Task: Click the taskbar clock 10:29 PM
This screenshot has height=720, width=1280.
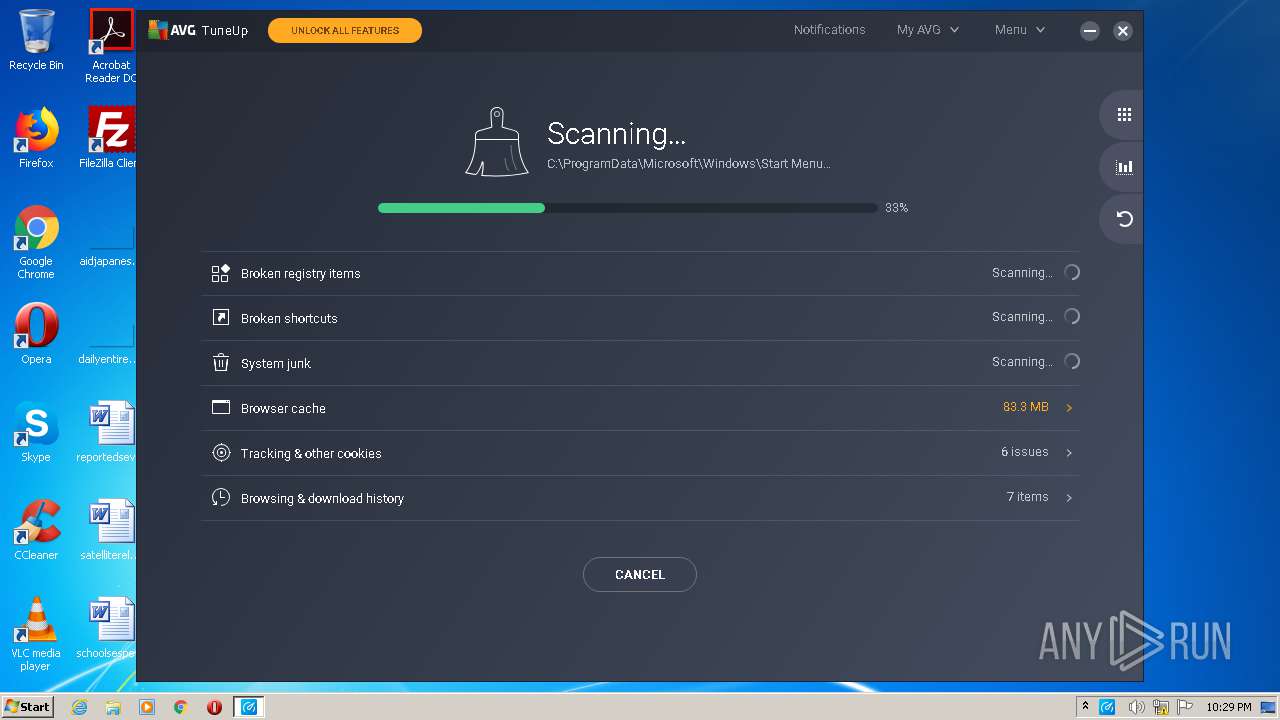Action: pyautogui.click(x=1229, y=707)
